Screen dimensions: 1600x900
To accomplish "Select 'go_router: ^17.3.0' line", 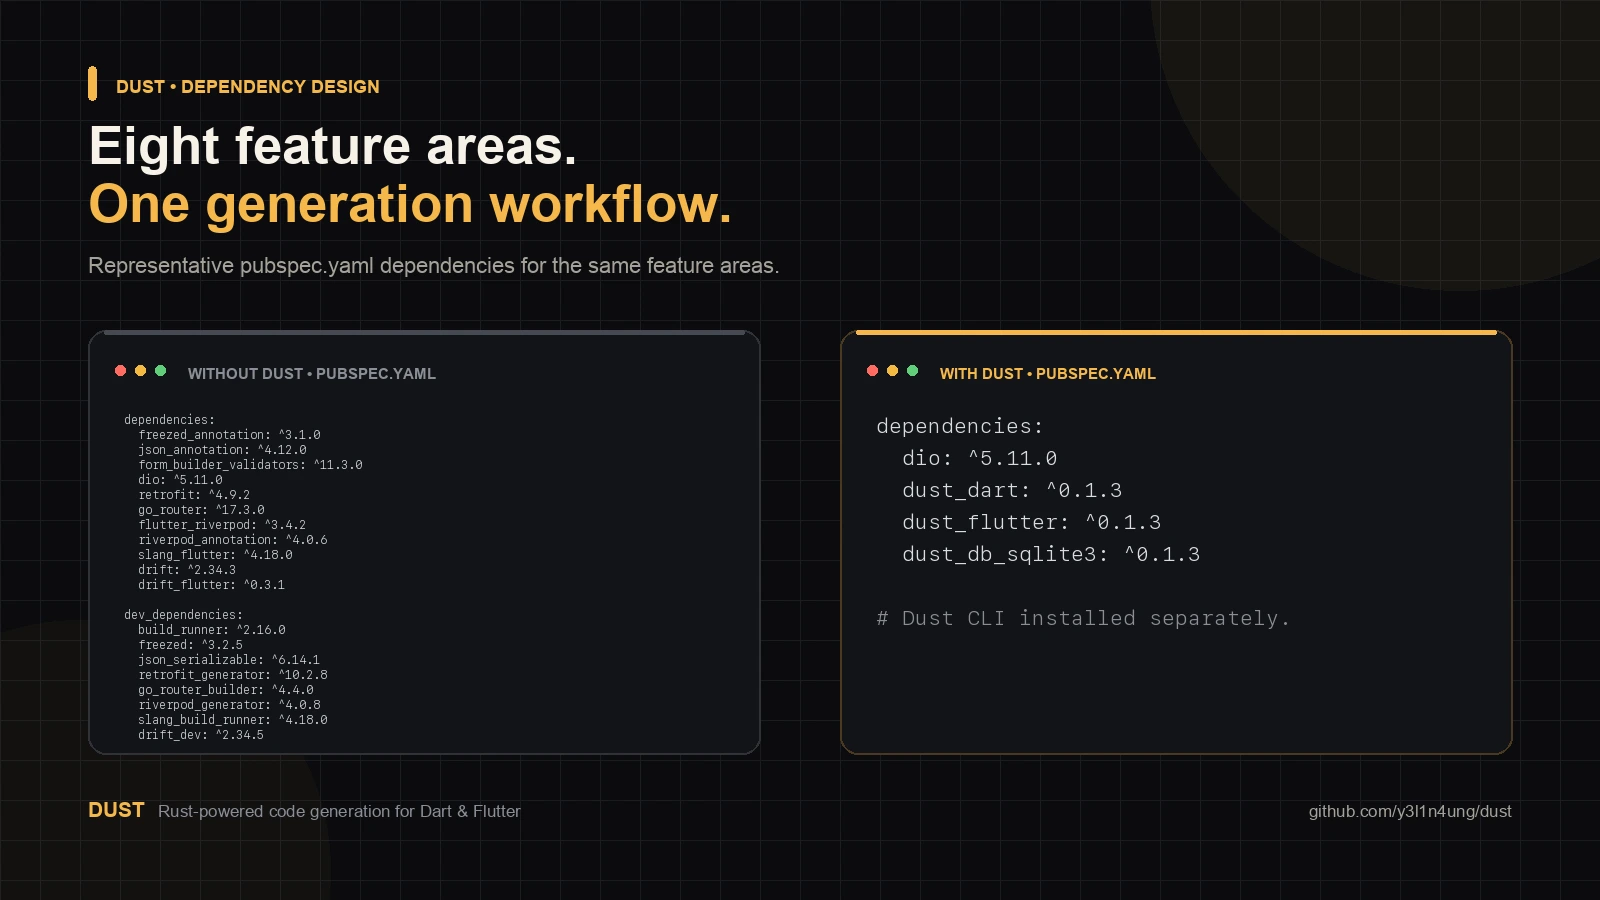I will point(201,510).
